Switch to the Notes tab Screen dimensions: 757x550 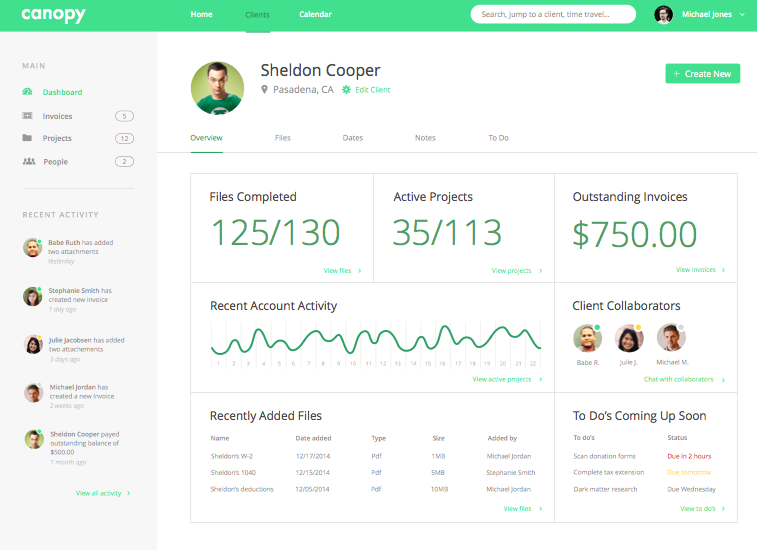425,138
